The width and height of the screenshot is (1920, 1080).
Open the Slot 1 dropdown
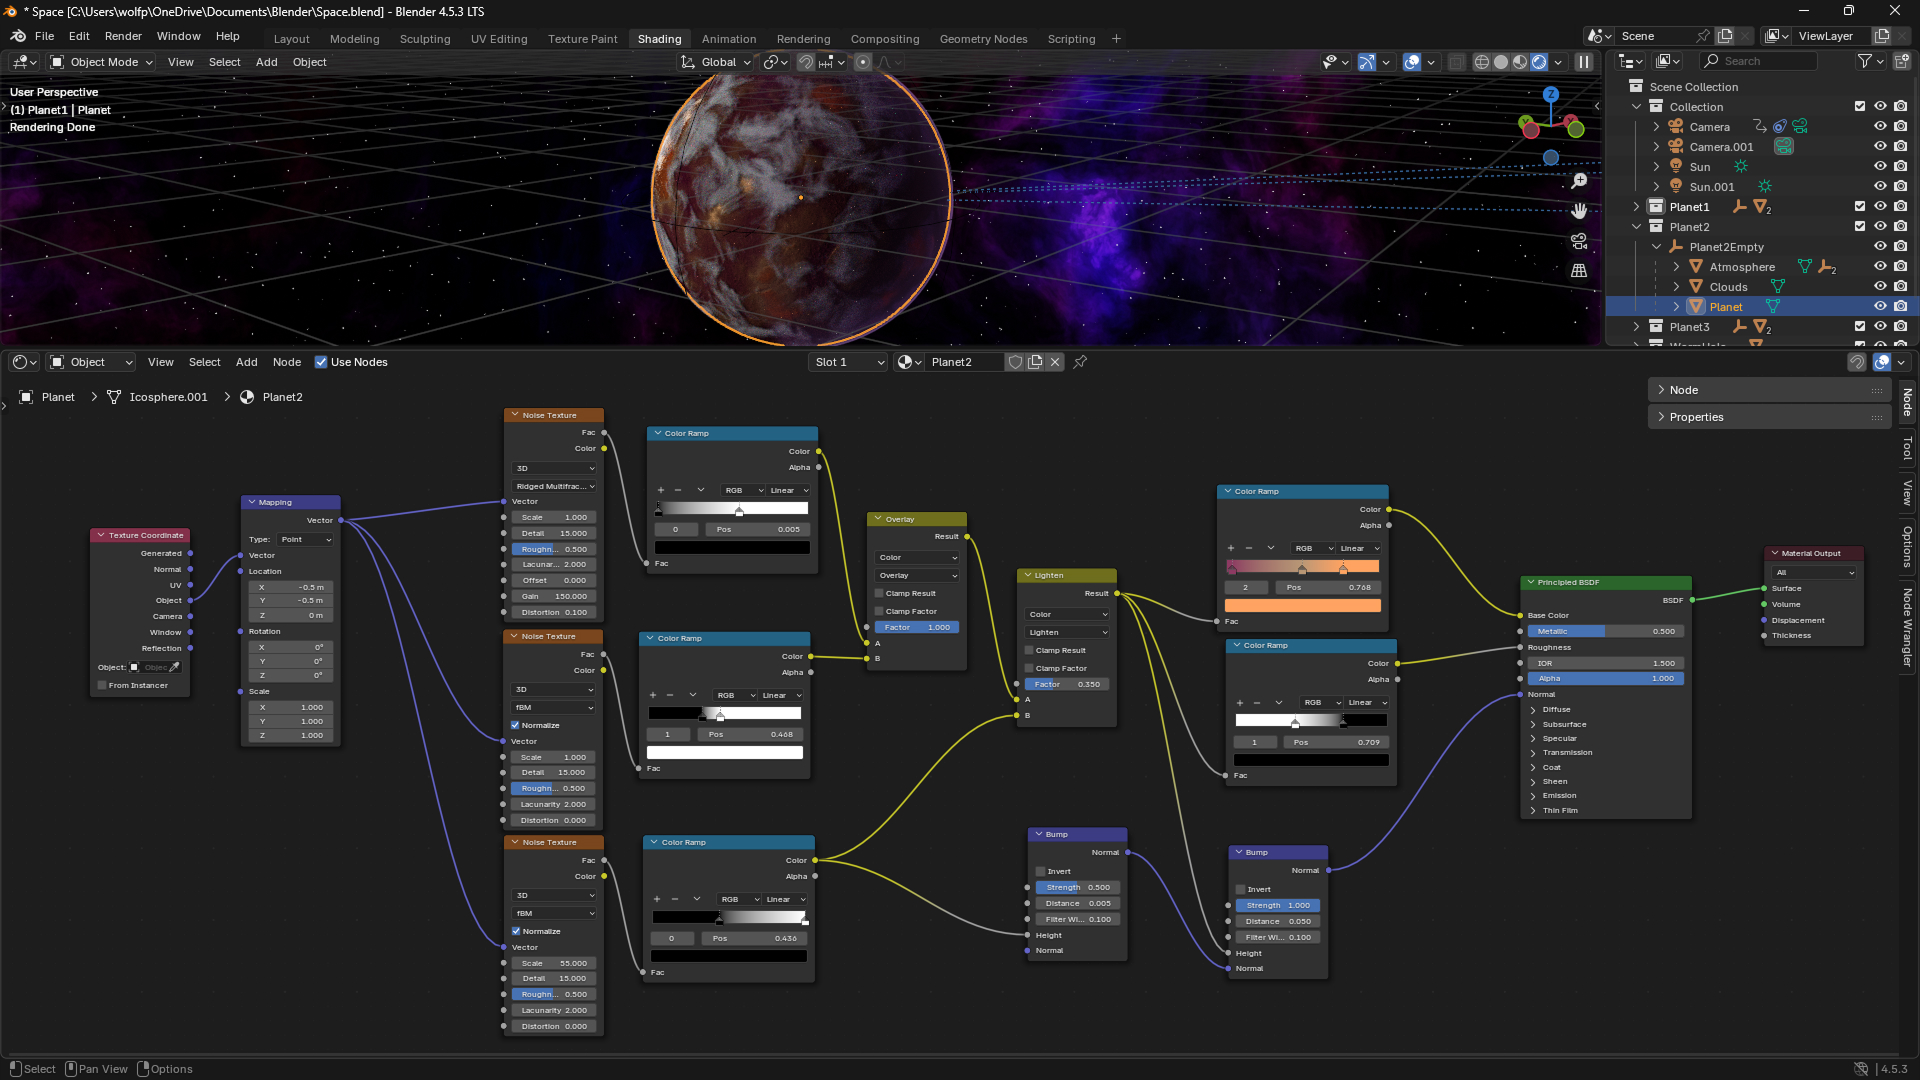848,362
